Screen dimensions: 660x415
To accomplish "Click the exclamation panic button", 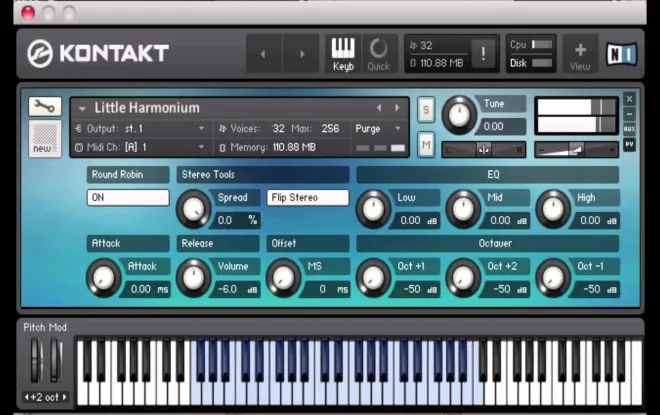I will pos(483,53).
